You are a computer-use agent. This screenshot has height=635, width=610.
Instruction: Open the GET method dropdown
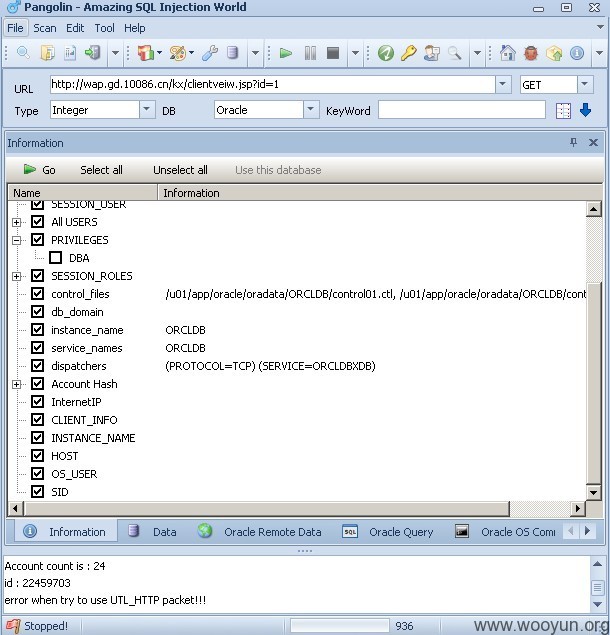[585, 84]
